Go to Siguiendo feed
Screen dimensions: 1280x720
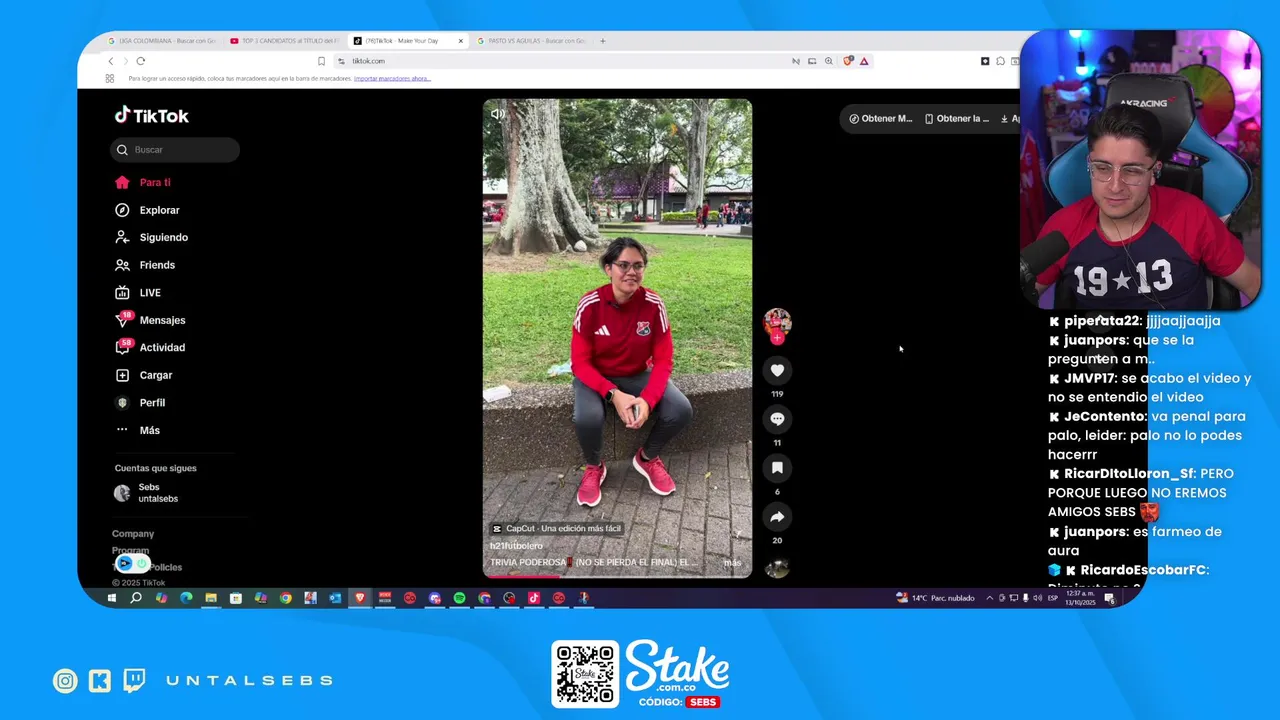(151, 237)
